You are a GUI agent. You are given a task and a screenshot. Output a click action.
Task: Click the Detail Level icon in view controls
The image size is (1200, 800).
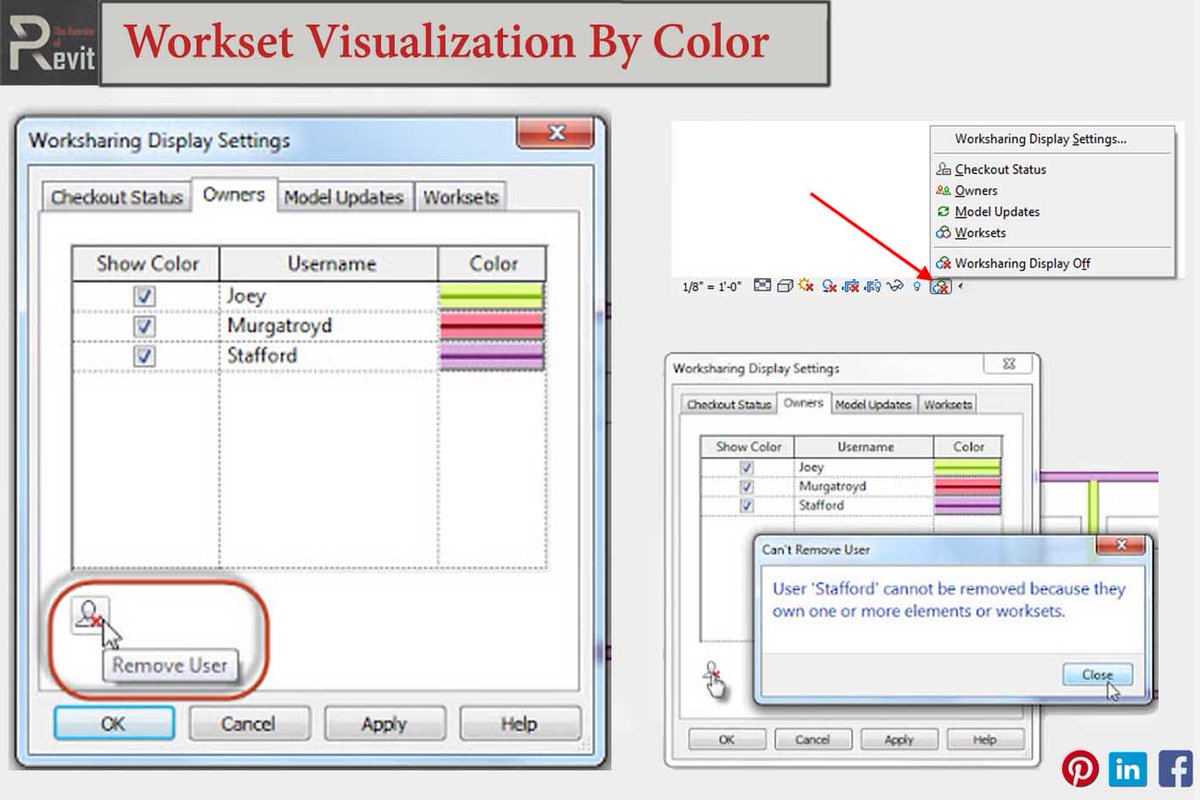(x=763, y=286)
